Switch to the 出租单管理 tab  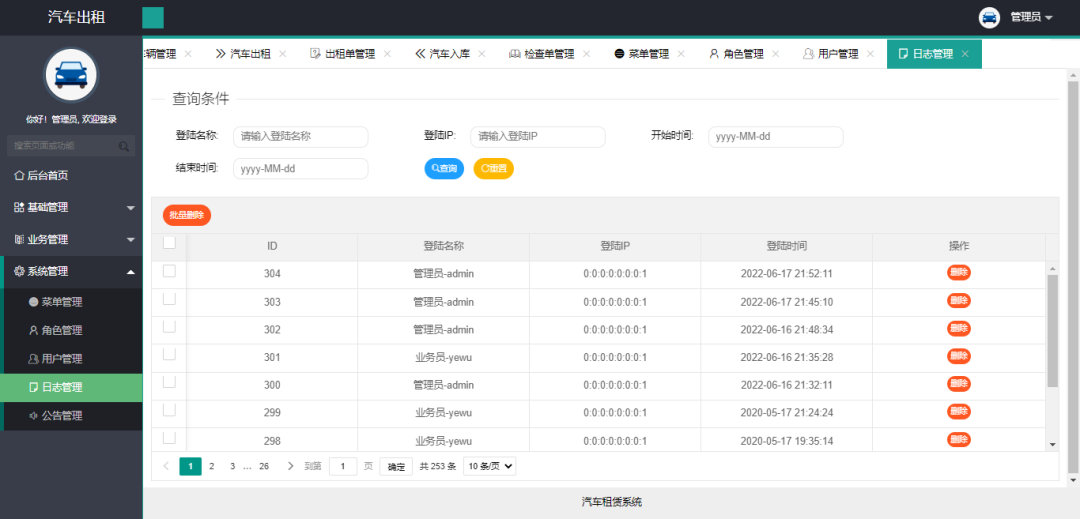[x=343, y=54]
